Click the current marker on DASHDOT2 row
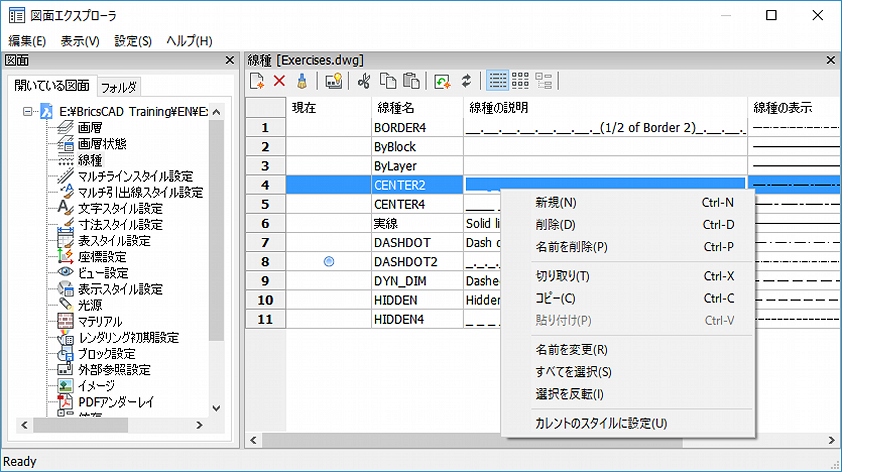The image size is (878, 472). [329, 261]
